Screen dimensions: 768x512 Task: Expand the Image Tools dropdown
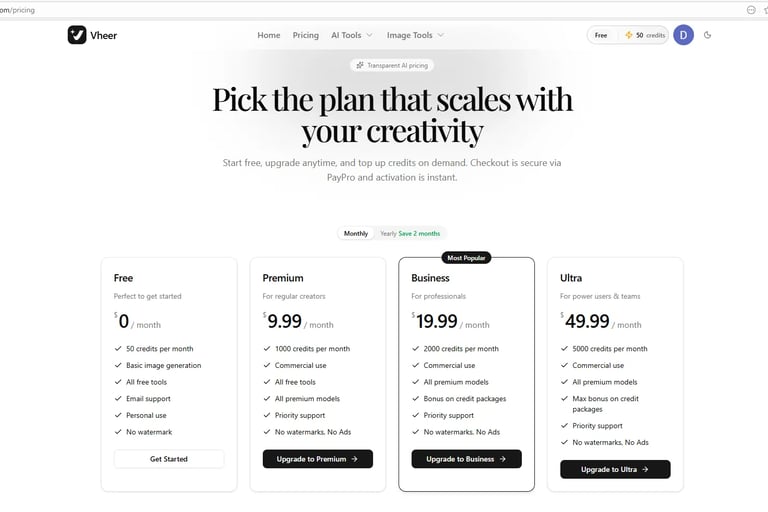pyautogui.click(x=415, y=35)
